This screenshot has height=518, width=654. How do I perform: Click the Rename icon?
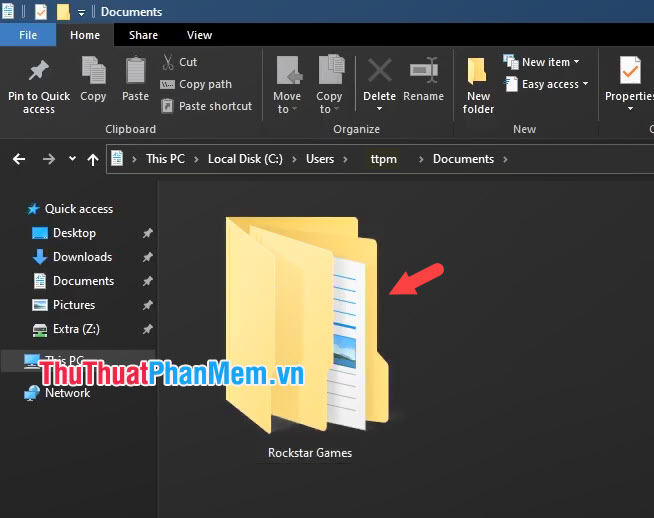coord(424,70)
